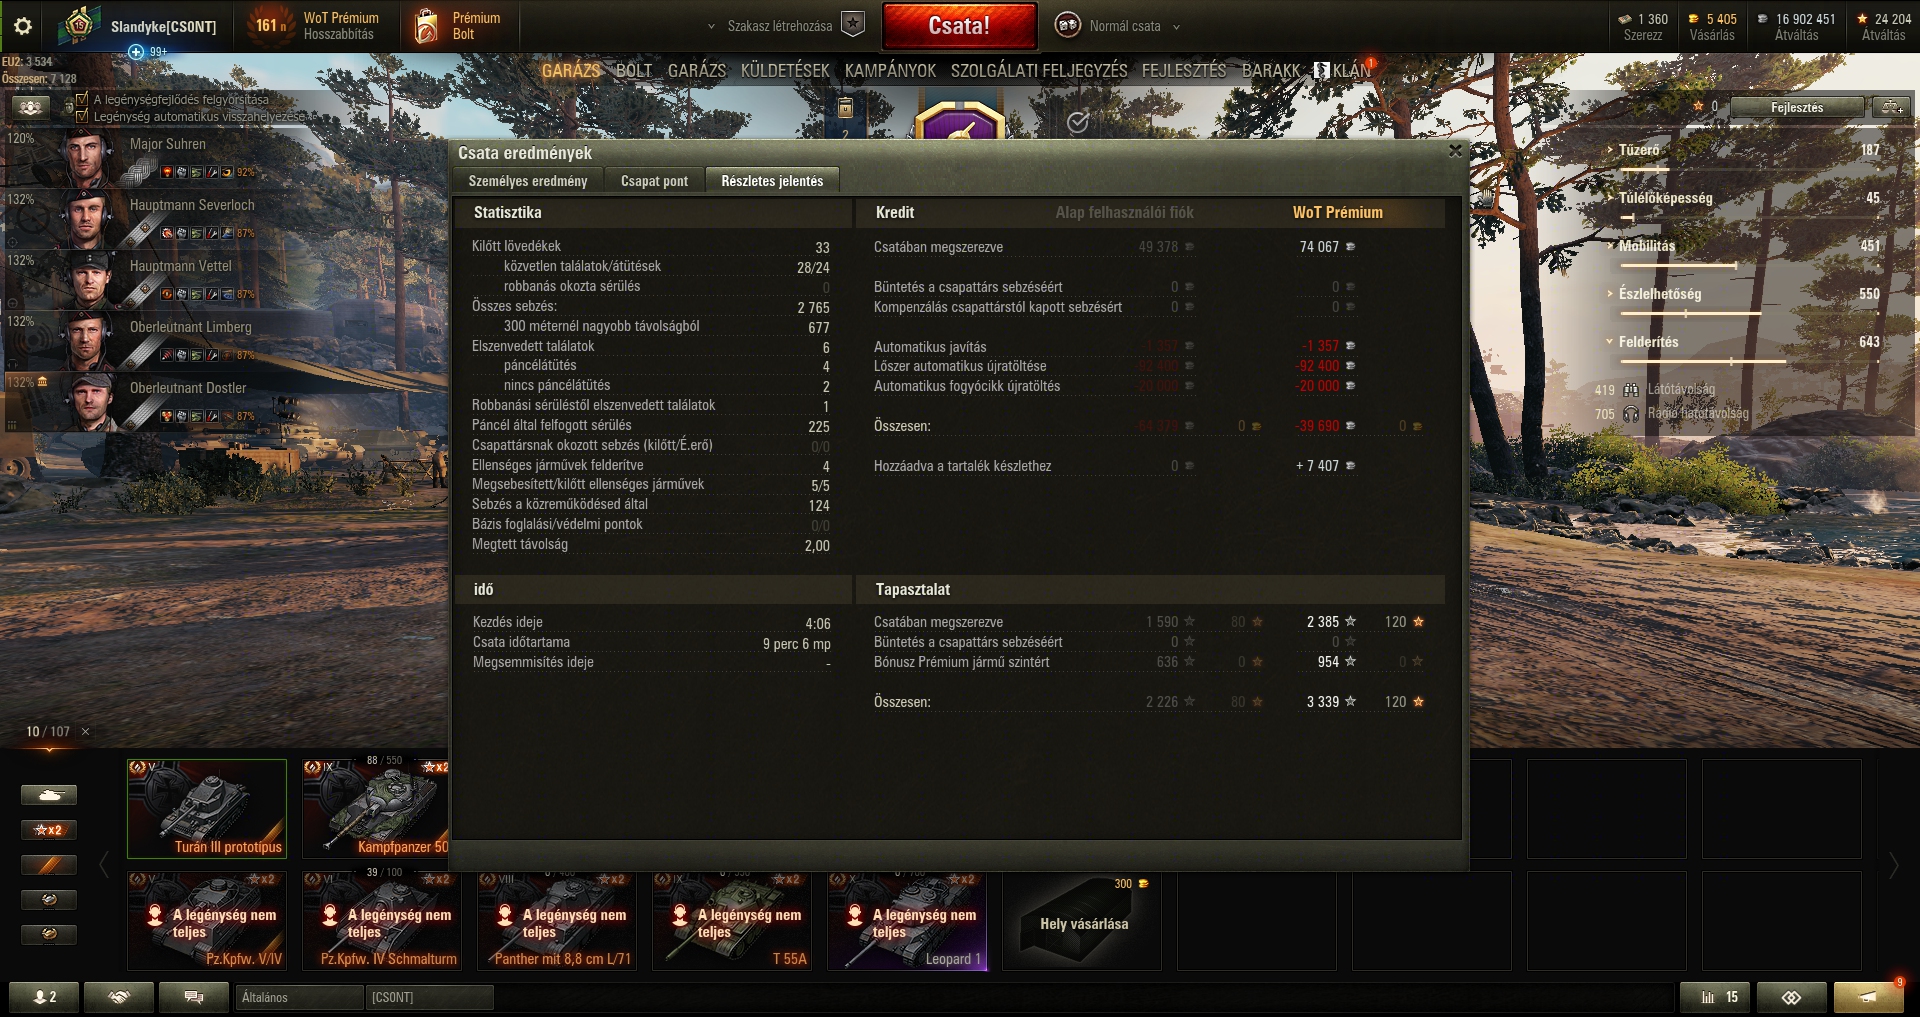Click the crew operations icon above crew list

31,107
